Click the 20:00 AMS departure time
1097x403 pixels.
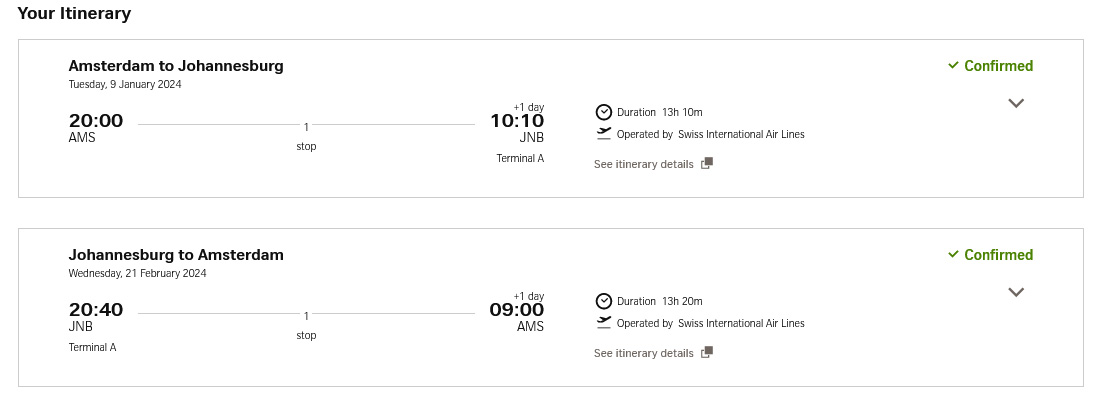(x=96, y=127)
